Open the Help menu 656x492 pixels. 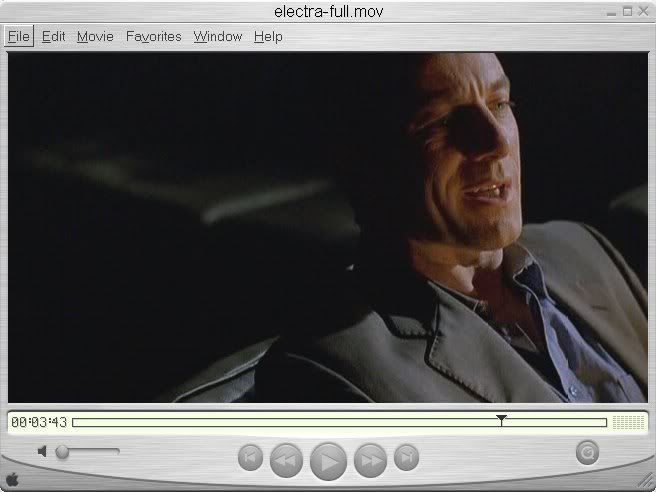click(x=268, y=36)
